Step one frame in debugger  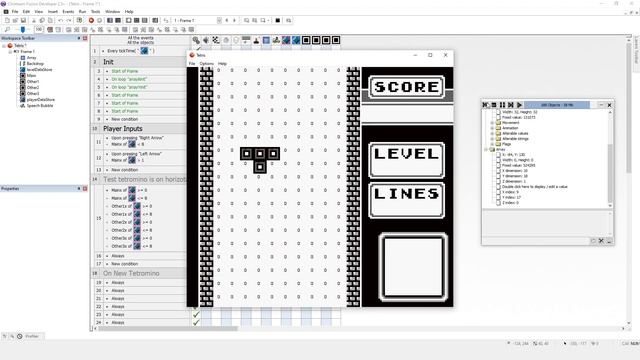[511, 105]
